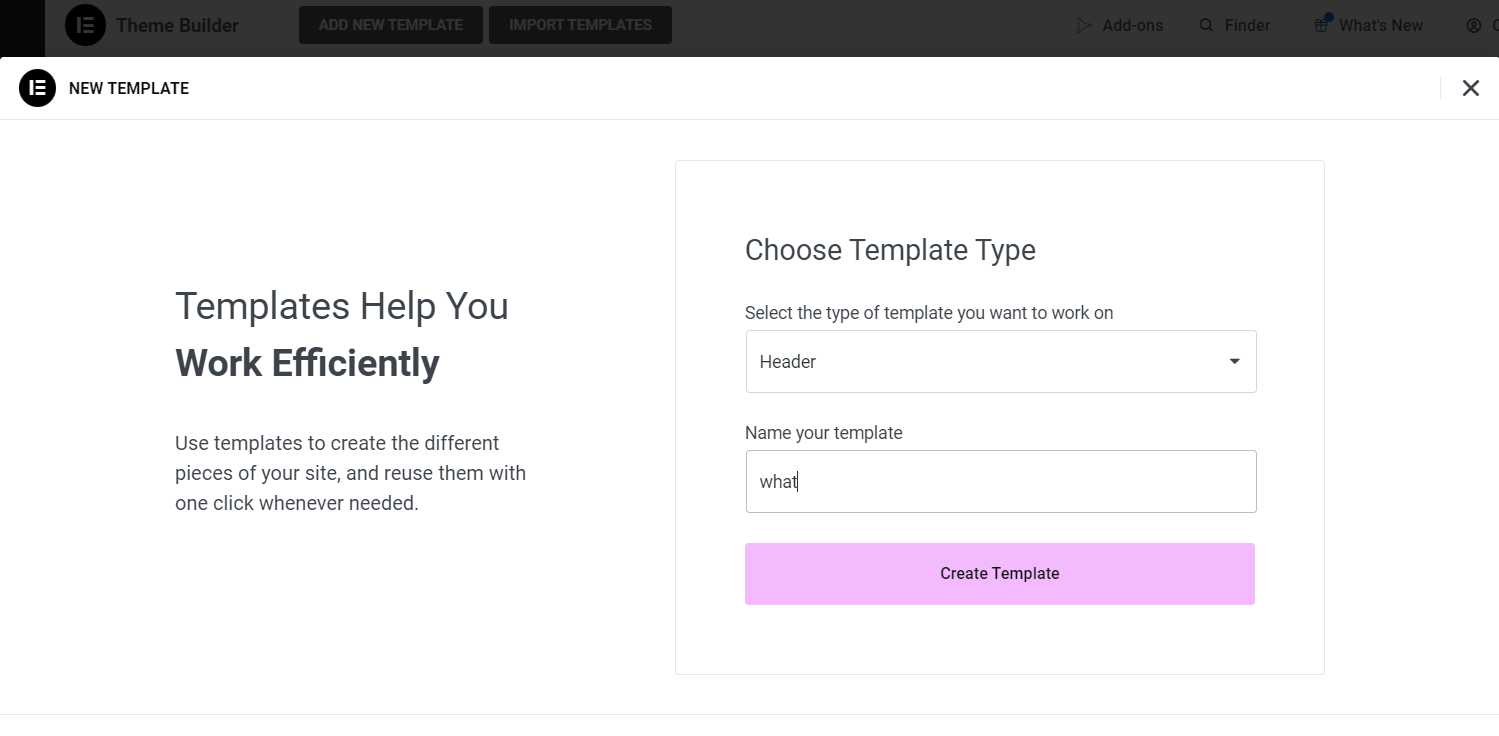Click the Work Efficiently bold heading

pyautogui.click(x=307, y=363)
